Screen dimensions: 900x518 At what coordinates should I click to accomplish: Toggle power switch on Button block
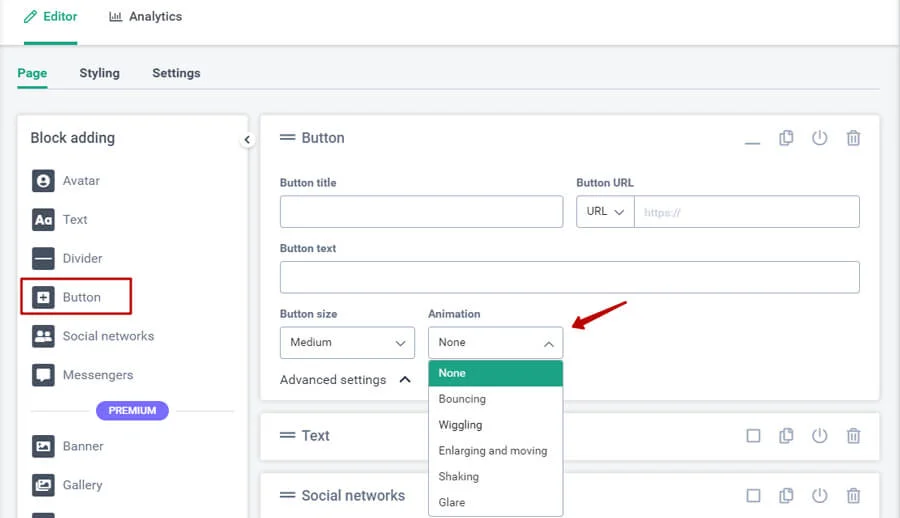[820, 138]
